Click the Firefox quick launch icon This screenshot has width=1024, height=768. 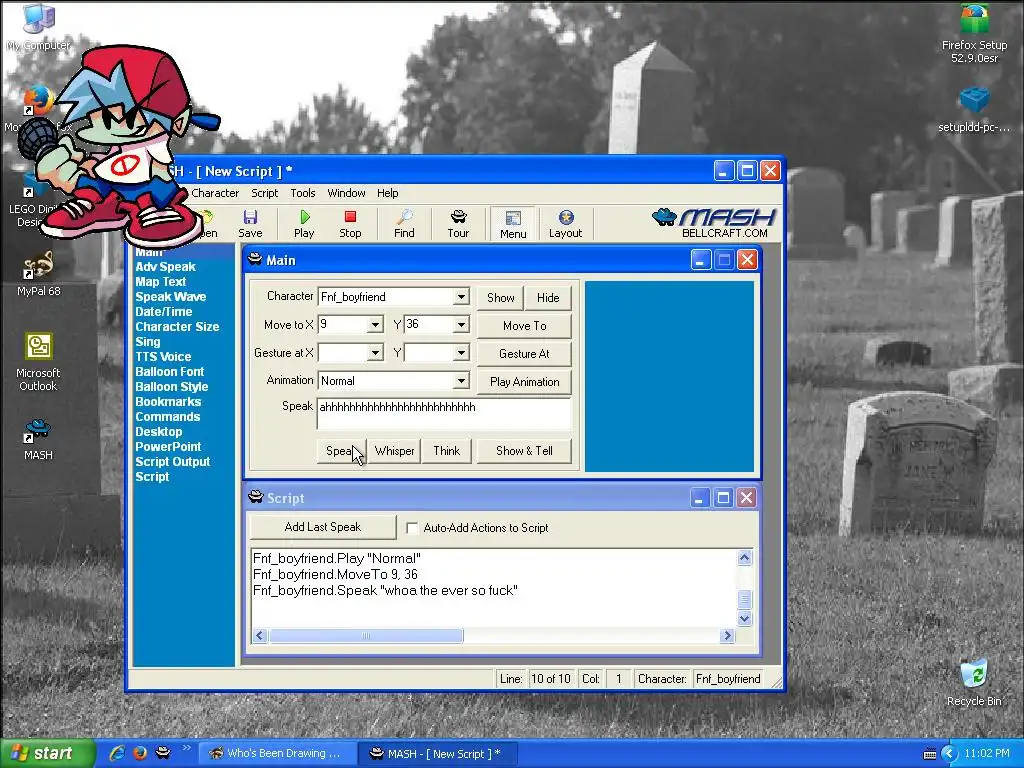(140, 753)
